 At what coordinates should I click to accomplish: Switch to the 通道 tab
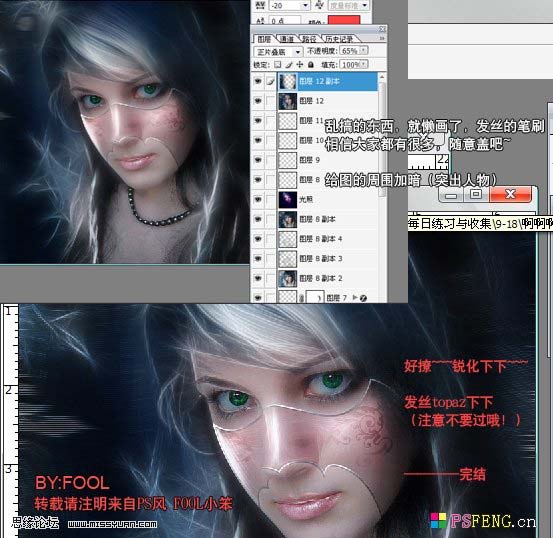click(287, 39)
